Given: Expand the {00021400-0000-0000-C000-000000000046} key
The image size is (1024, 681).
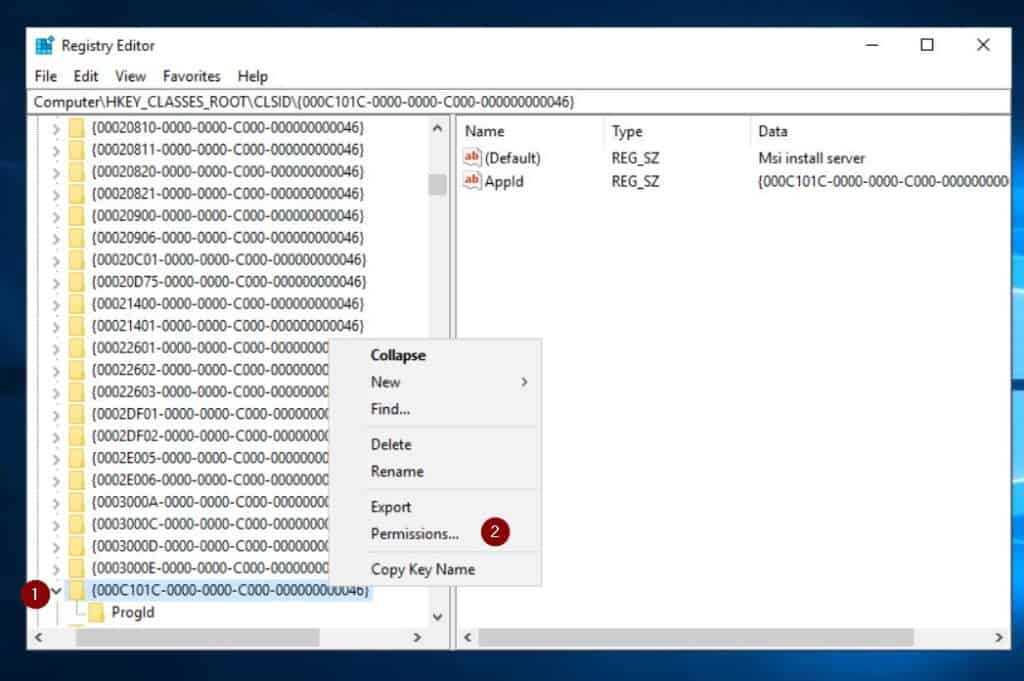Looking at the screenshot, I should click(56, 305).
